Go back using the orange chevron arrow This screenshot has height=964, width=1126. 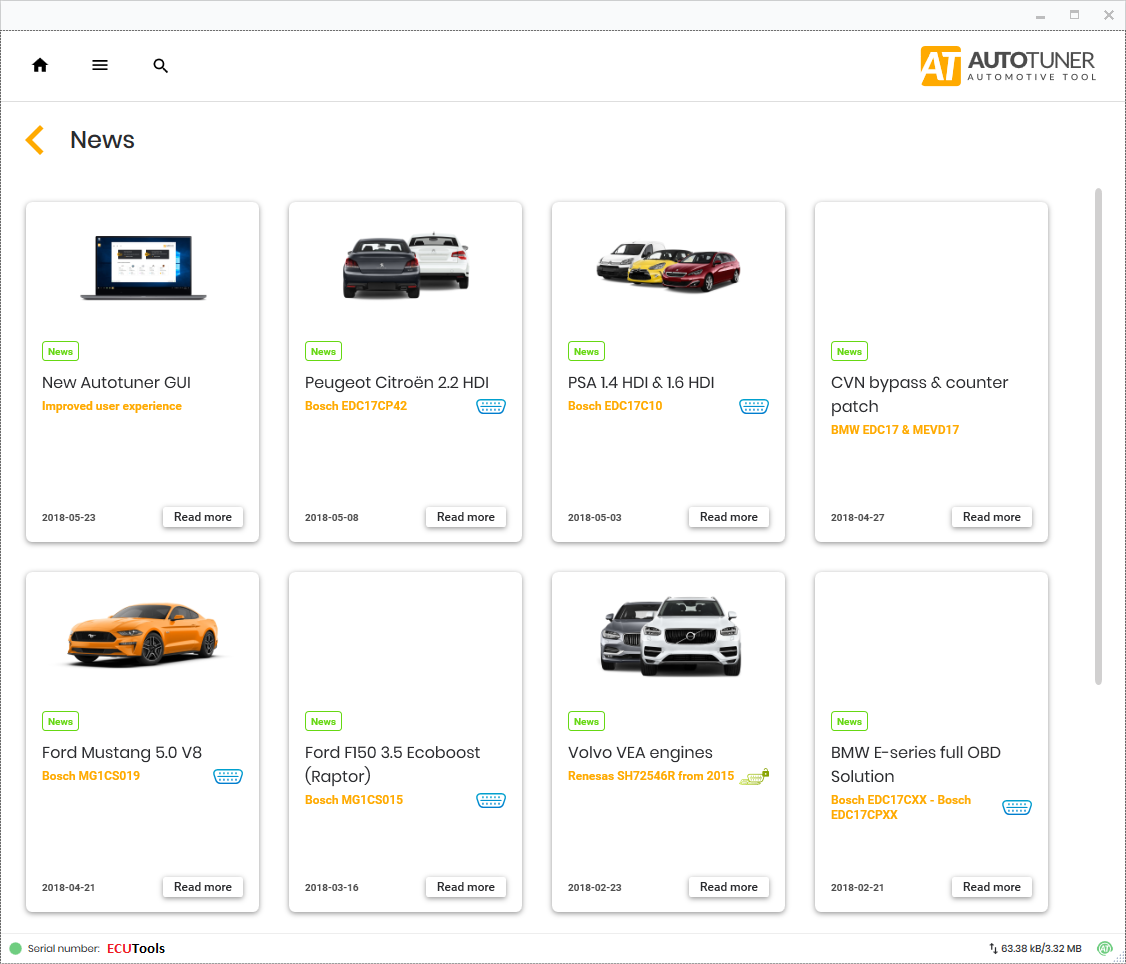[35, 140]
